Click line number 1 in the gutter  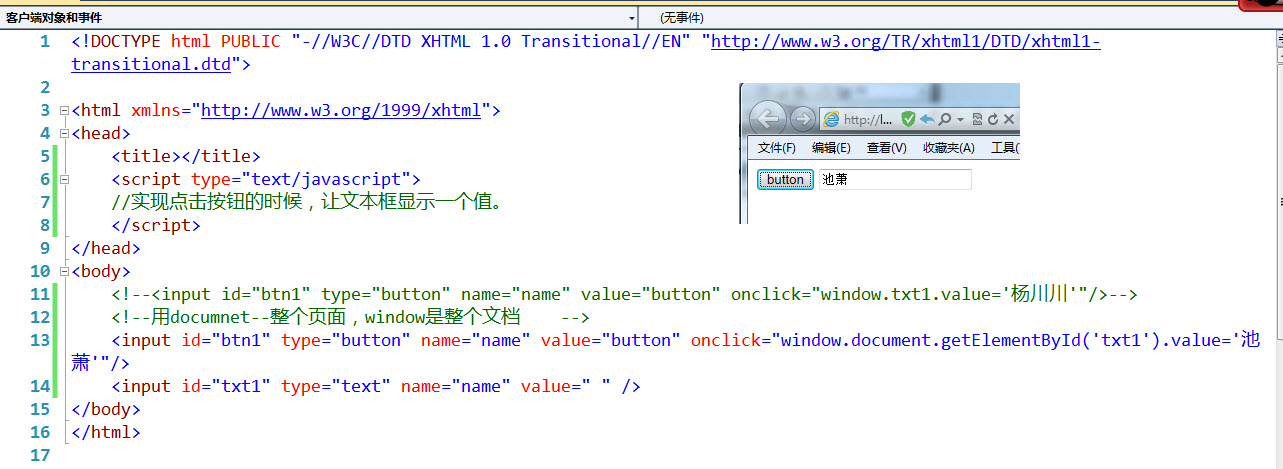tap(44, 41)
